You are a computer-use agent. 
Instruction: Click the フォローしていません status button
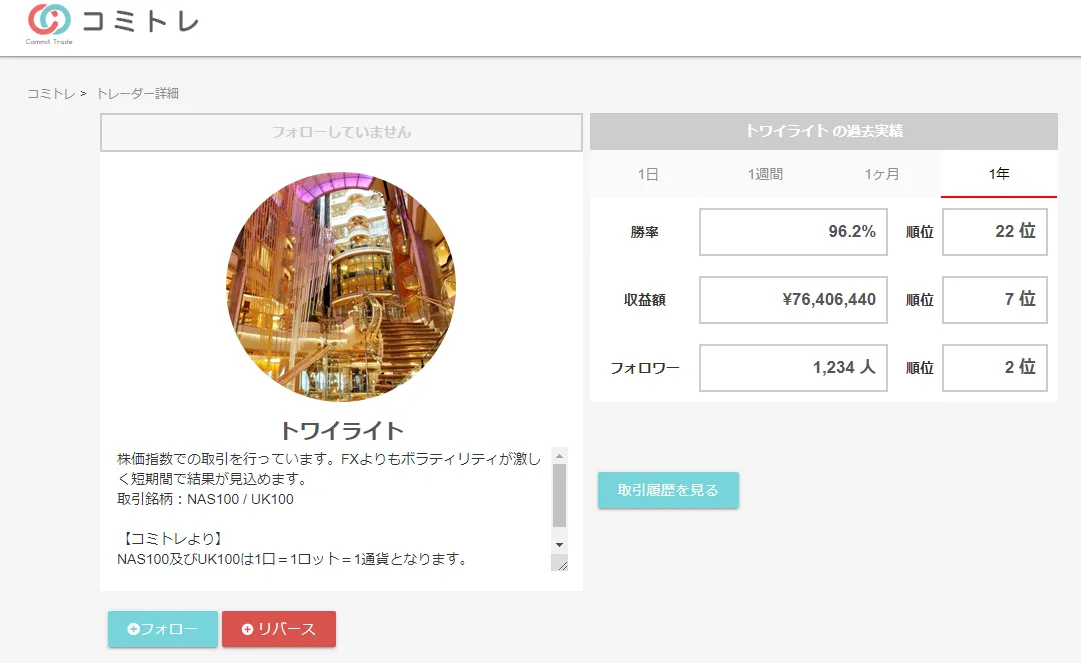(341, 132)
